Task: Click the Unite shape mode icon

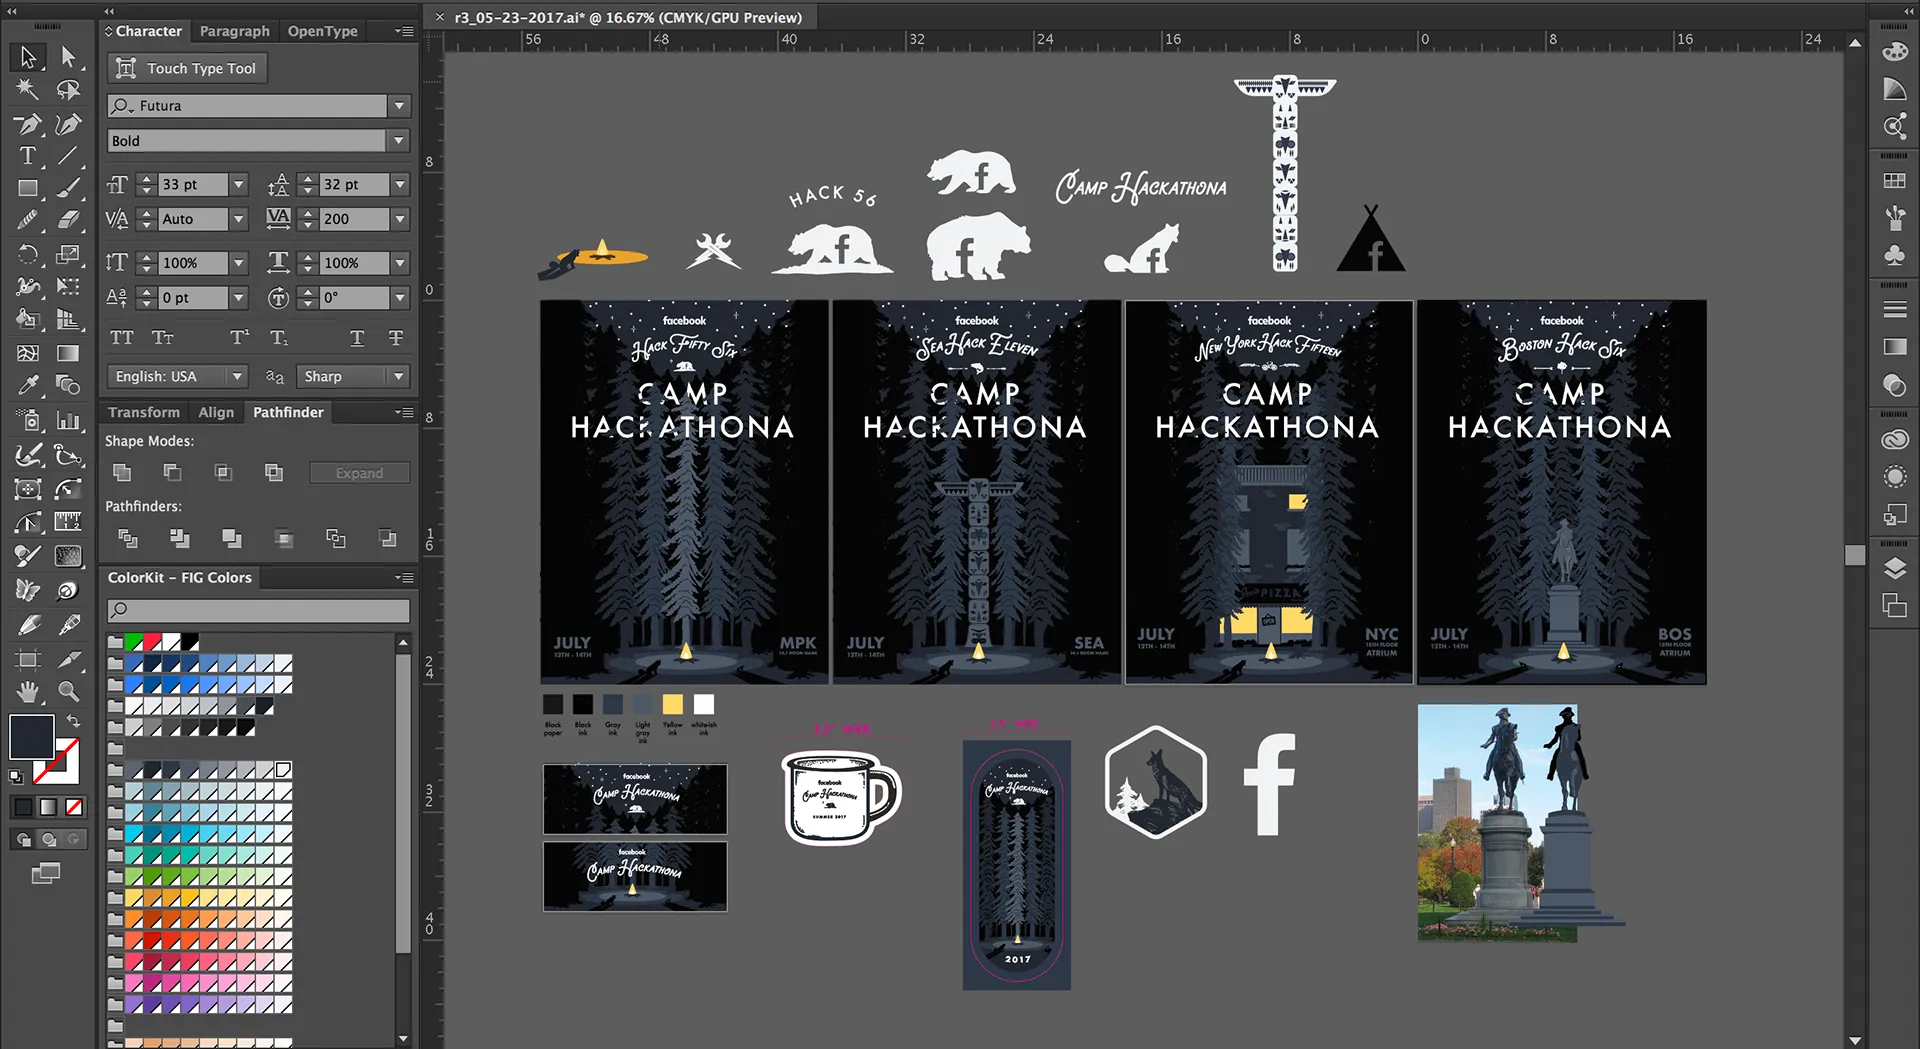Action: 122,472
